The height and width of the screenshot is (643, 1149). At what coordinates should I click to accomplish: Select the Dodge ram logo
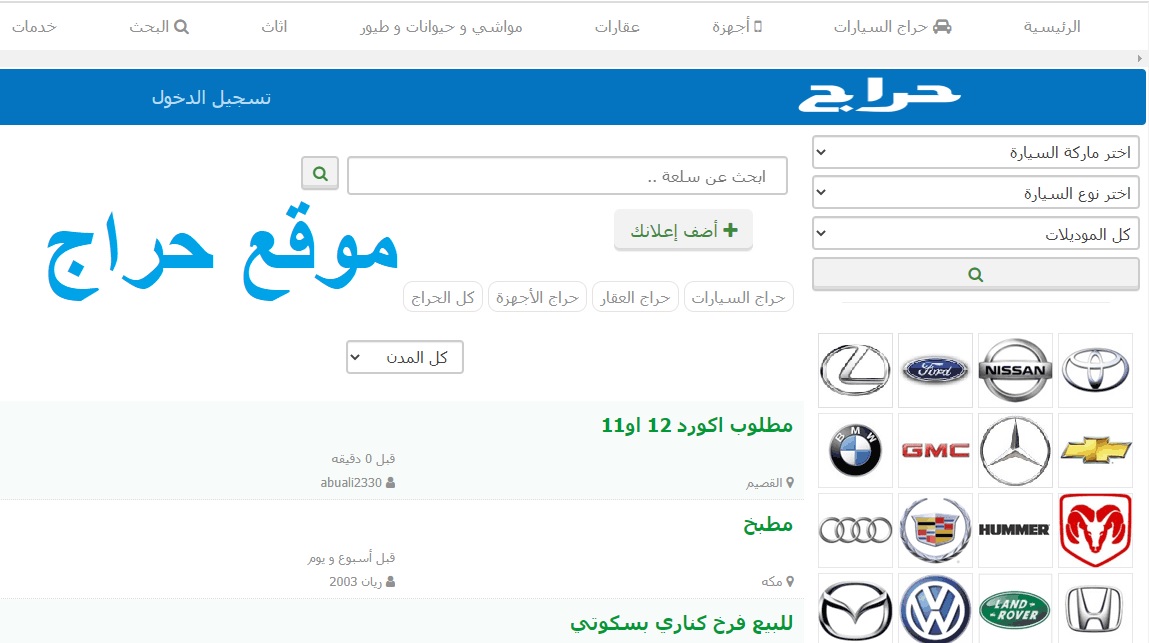(1096, 530)
